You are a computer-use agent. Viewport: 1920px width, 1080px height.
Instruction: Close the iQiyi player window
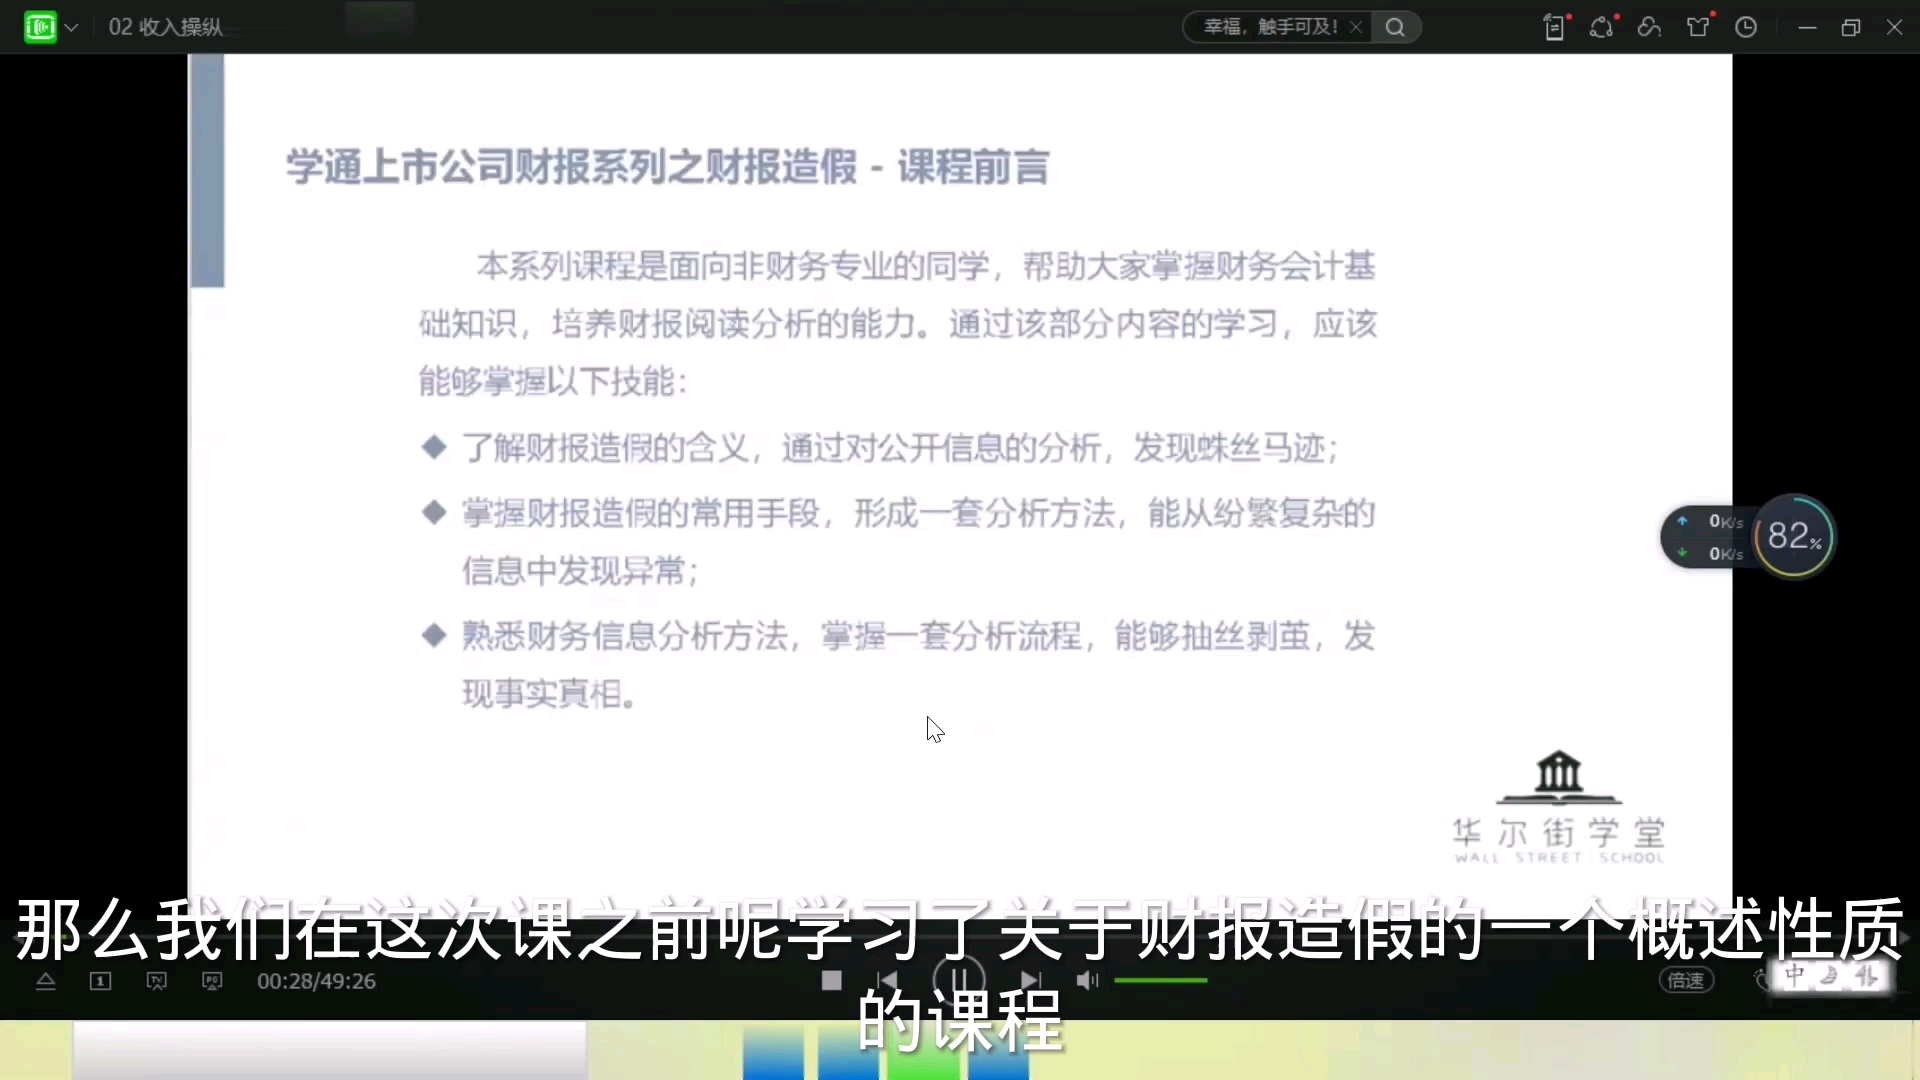pos(1894,27)
